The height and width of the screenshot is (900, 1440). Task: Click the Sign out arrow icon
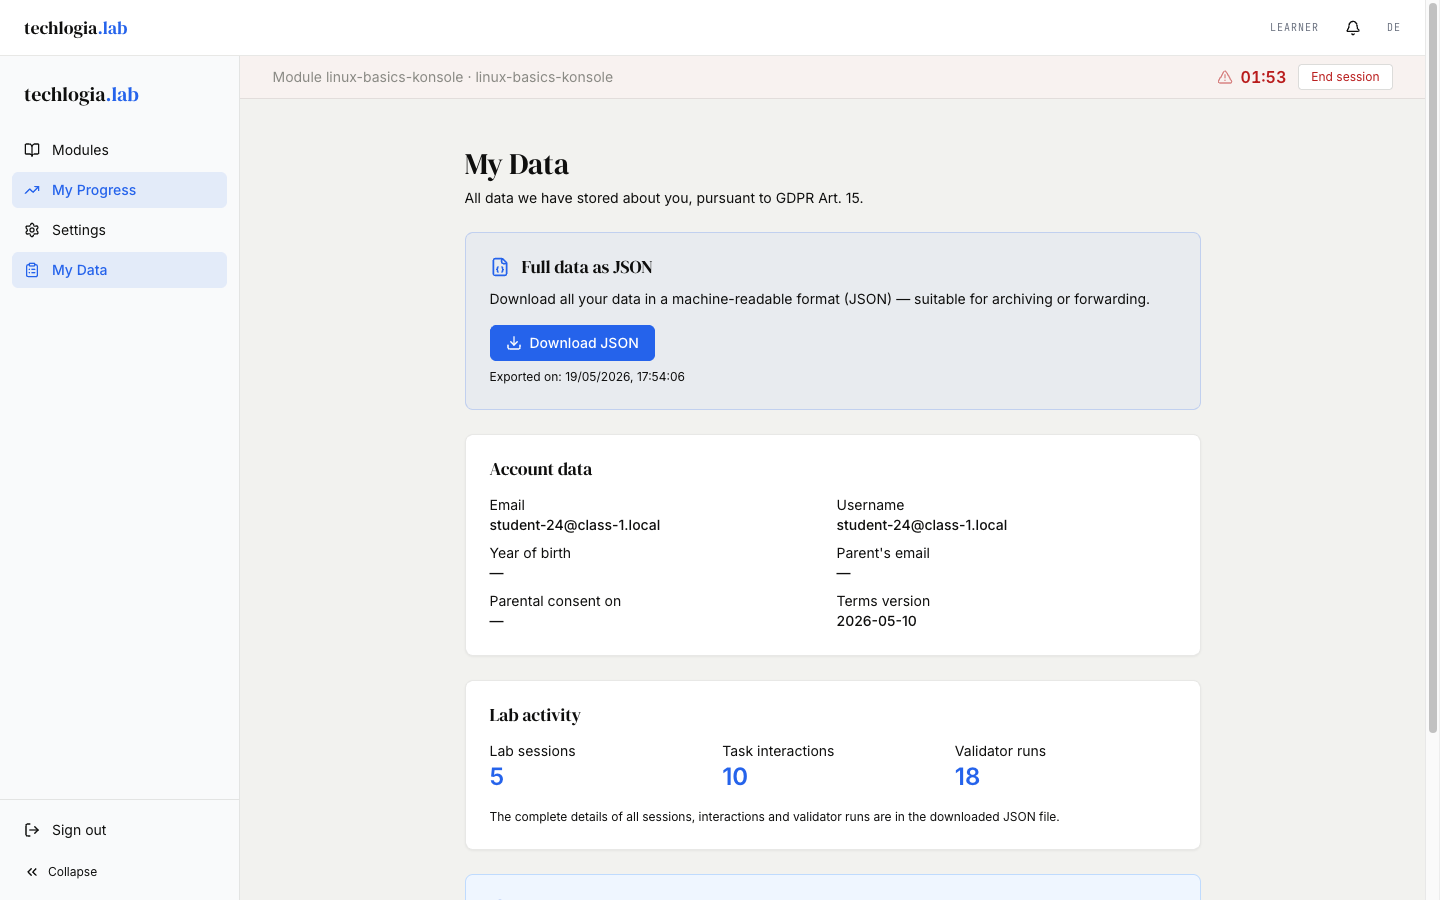pos(32,830)
